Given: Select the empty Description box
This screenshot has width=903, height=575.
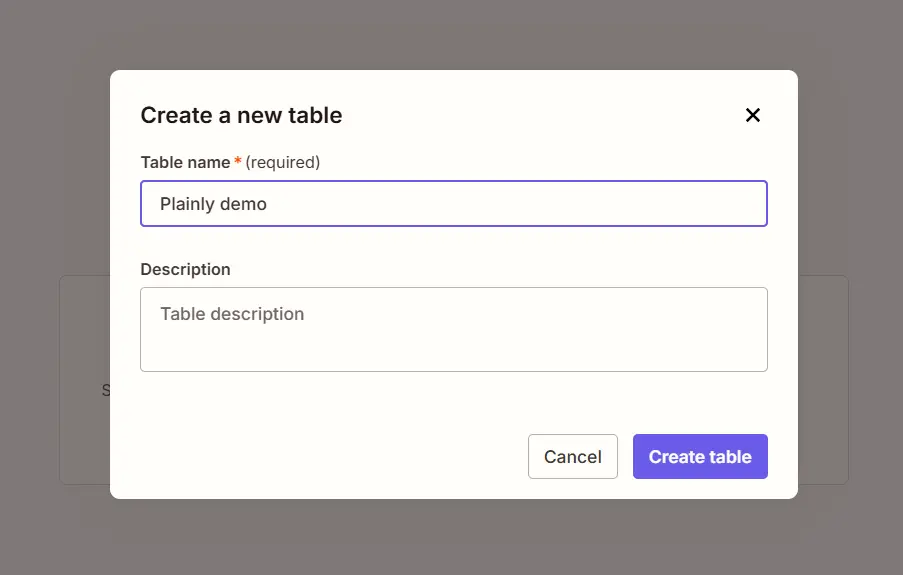Looking at the screenshot, I should coord(454,330).
